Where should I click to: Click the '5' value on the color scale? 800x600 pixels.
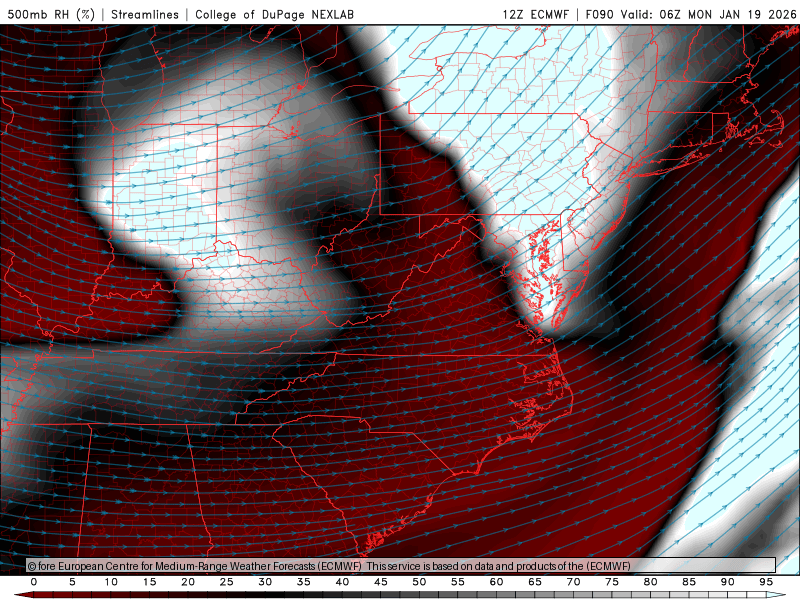tap(72, 582)
